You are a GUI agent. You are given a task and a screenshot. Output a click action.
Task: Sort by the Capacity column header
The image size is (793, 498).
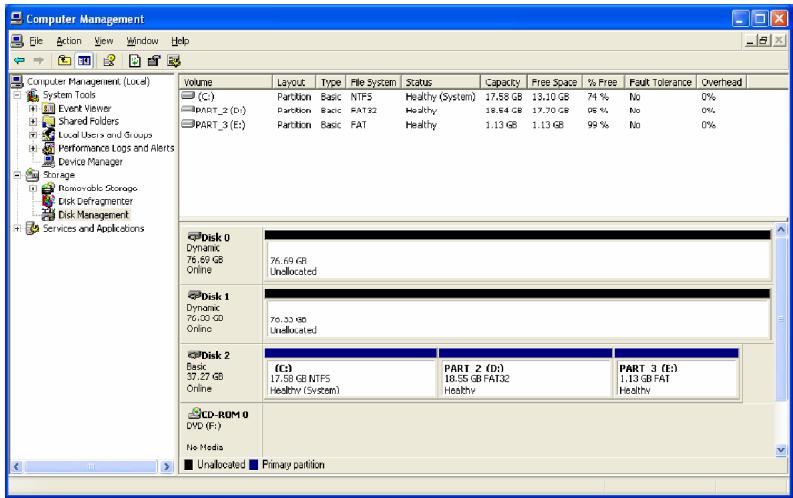point(503,82)
